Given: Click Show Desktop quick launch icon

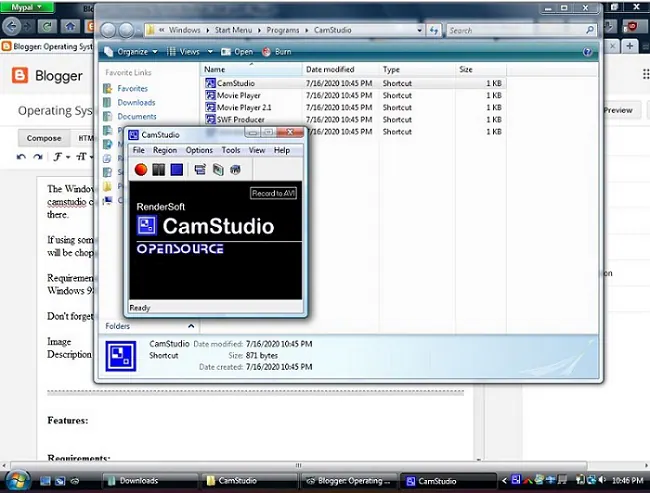Looking at the screenshot, I should [45, 481].
